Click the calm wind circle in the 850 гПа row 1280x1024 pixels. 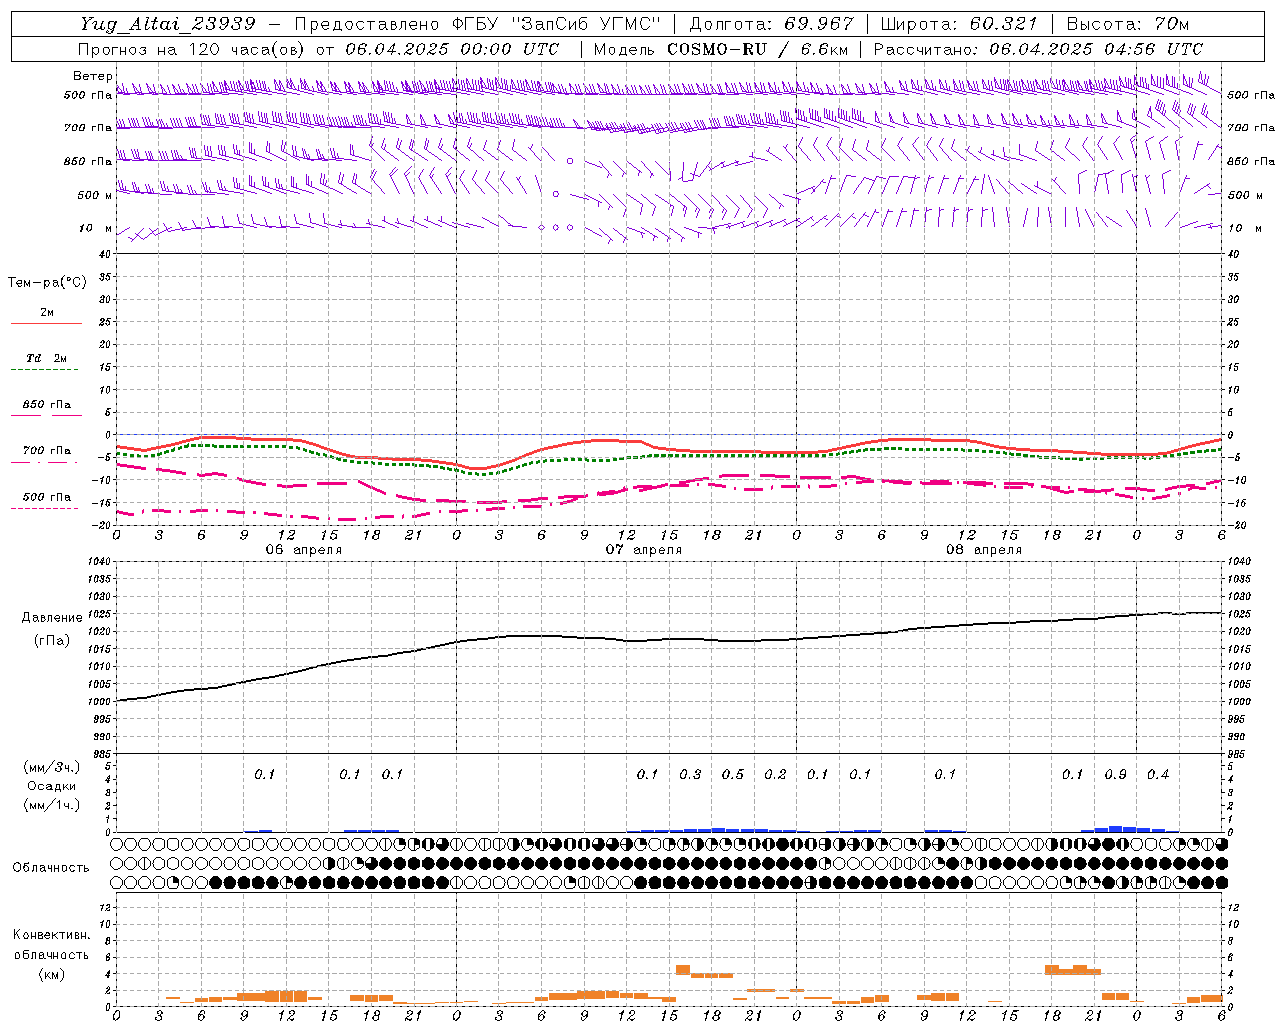tap(570, 161)
